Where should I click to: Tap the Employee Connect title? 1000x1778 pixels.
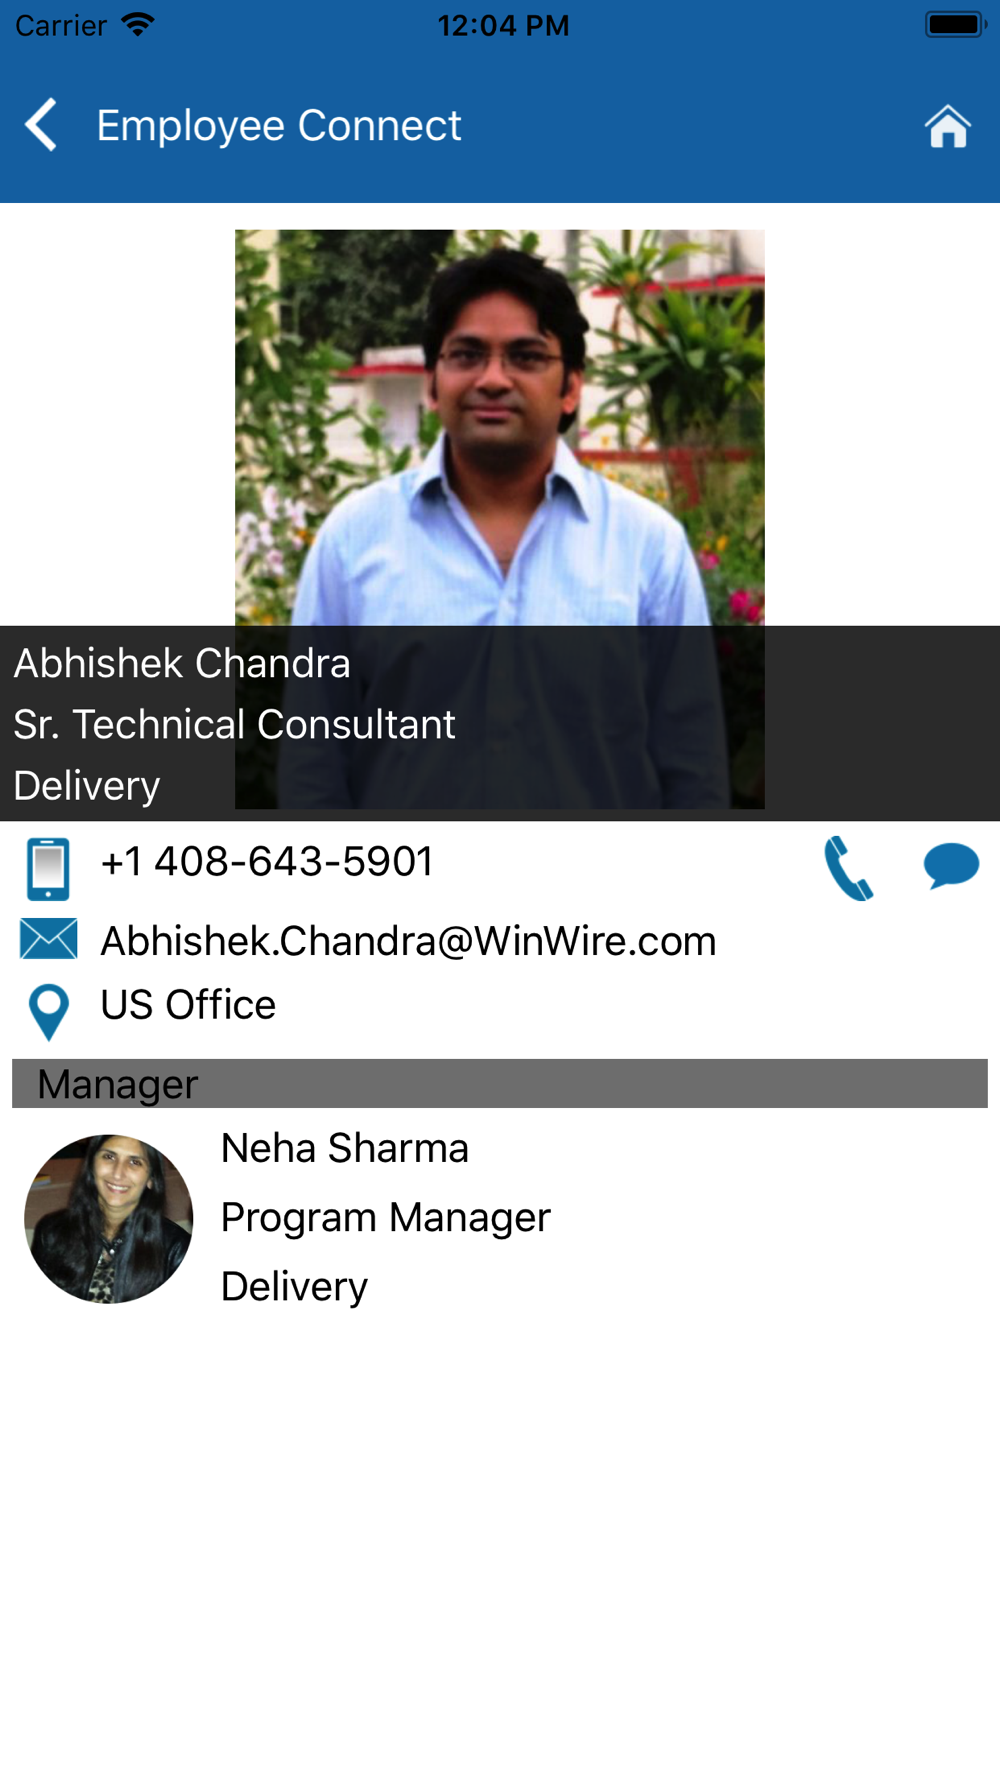point(279,126)
